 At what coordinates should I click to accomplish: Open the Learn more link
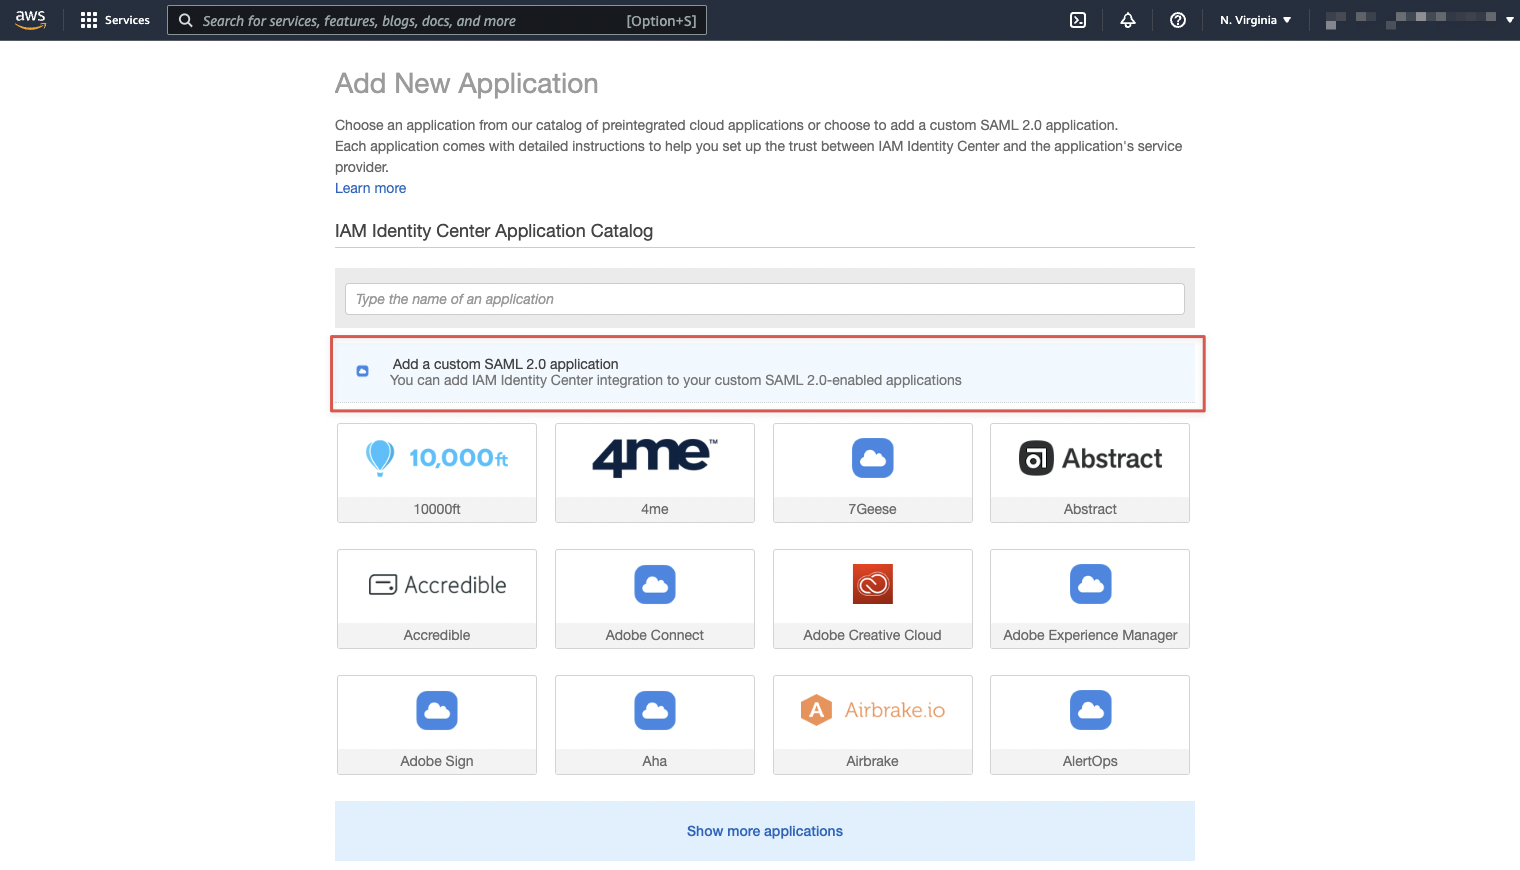(x=370, y=188)
